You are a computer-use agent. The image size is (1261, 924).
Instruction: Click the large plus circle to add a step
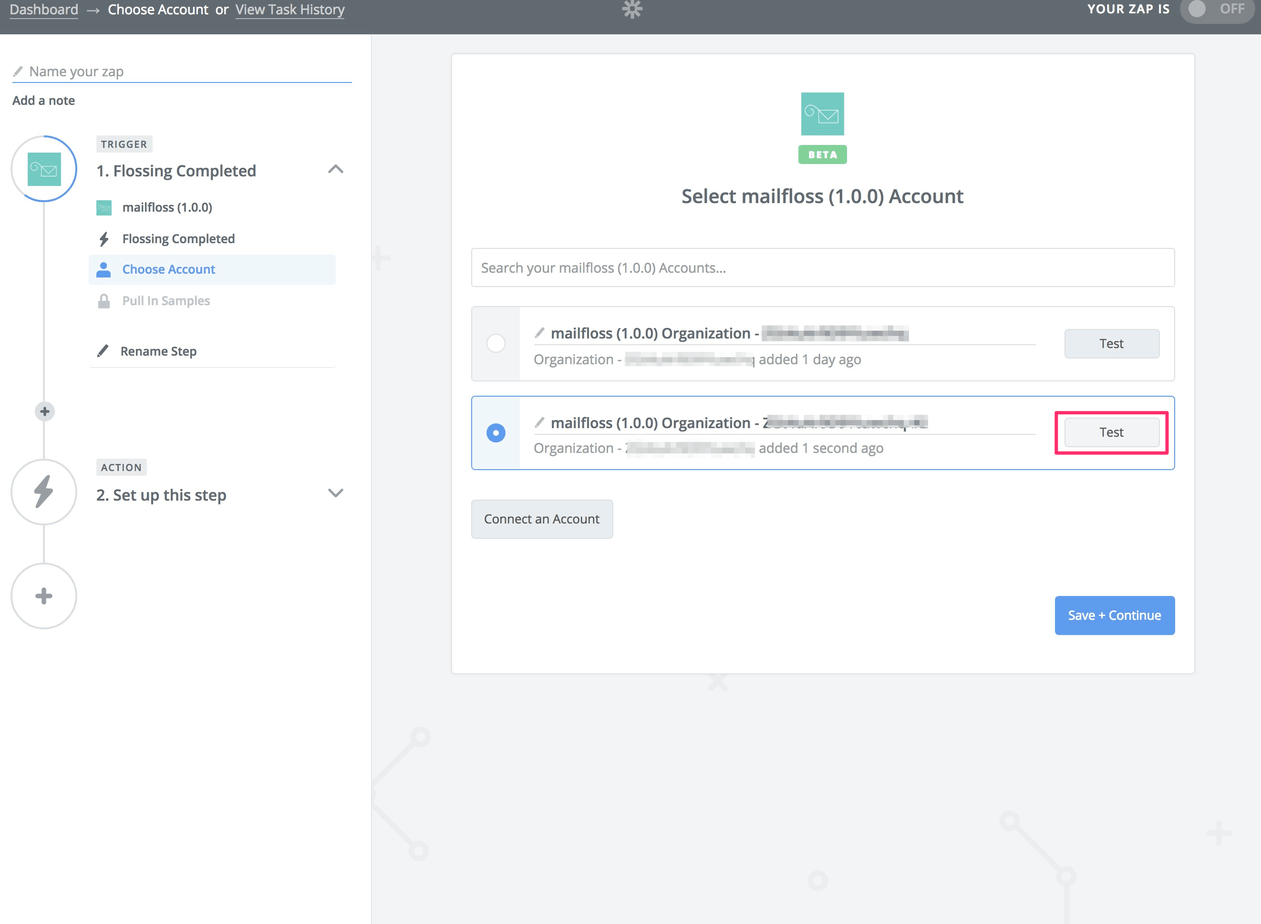click(44, 596)
